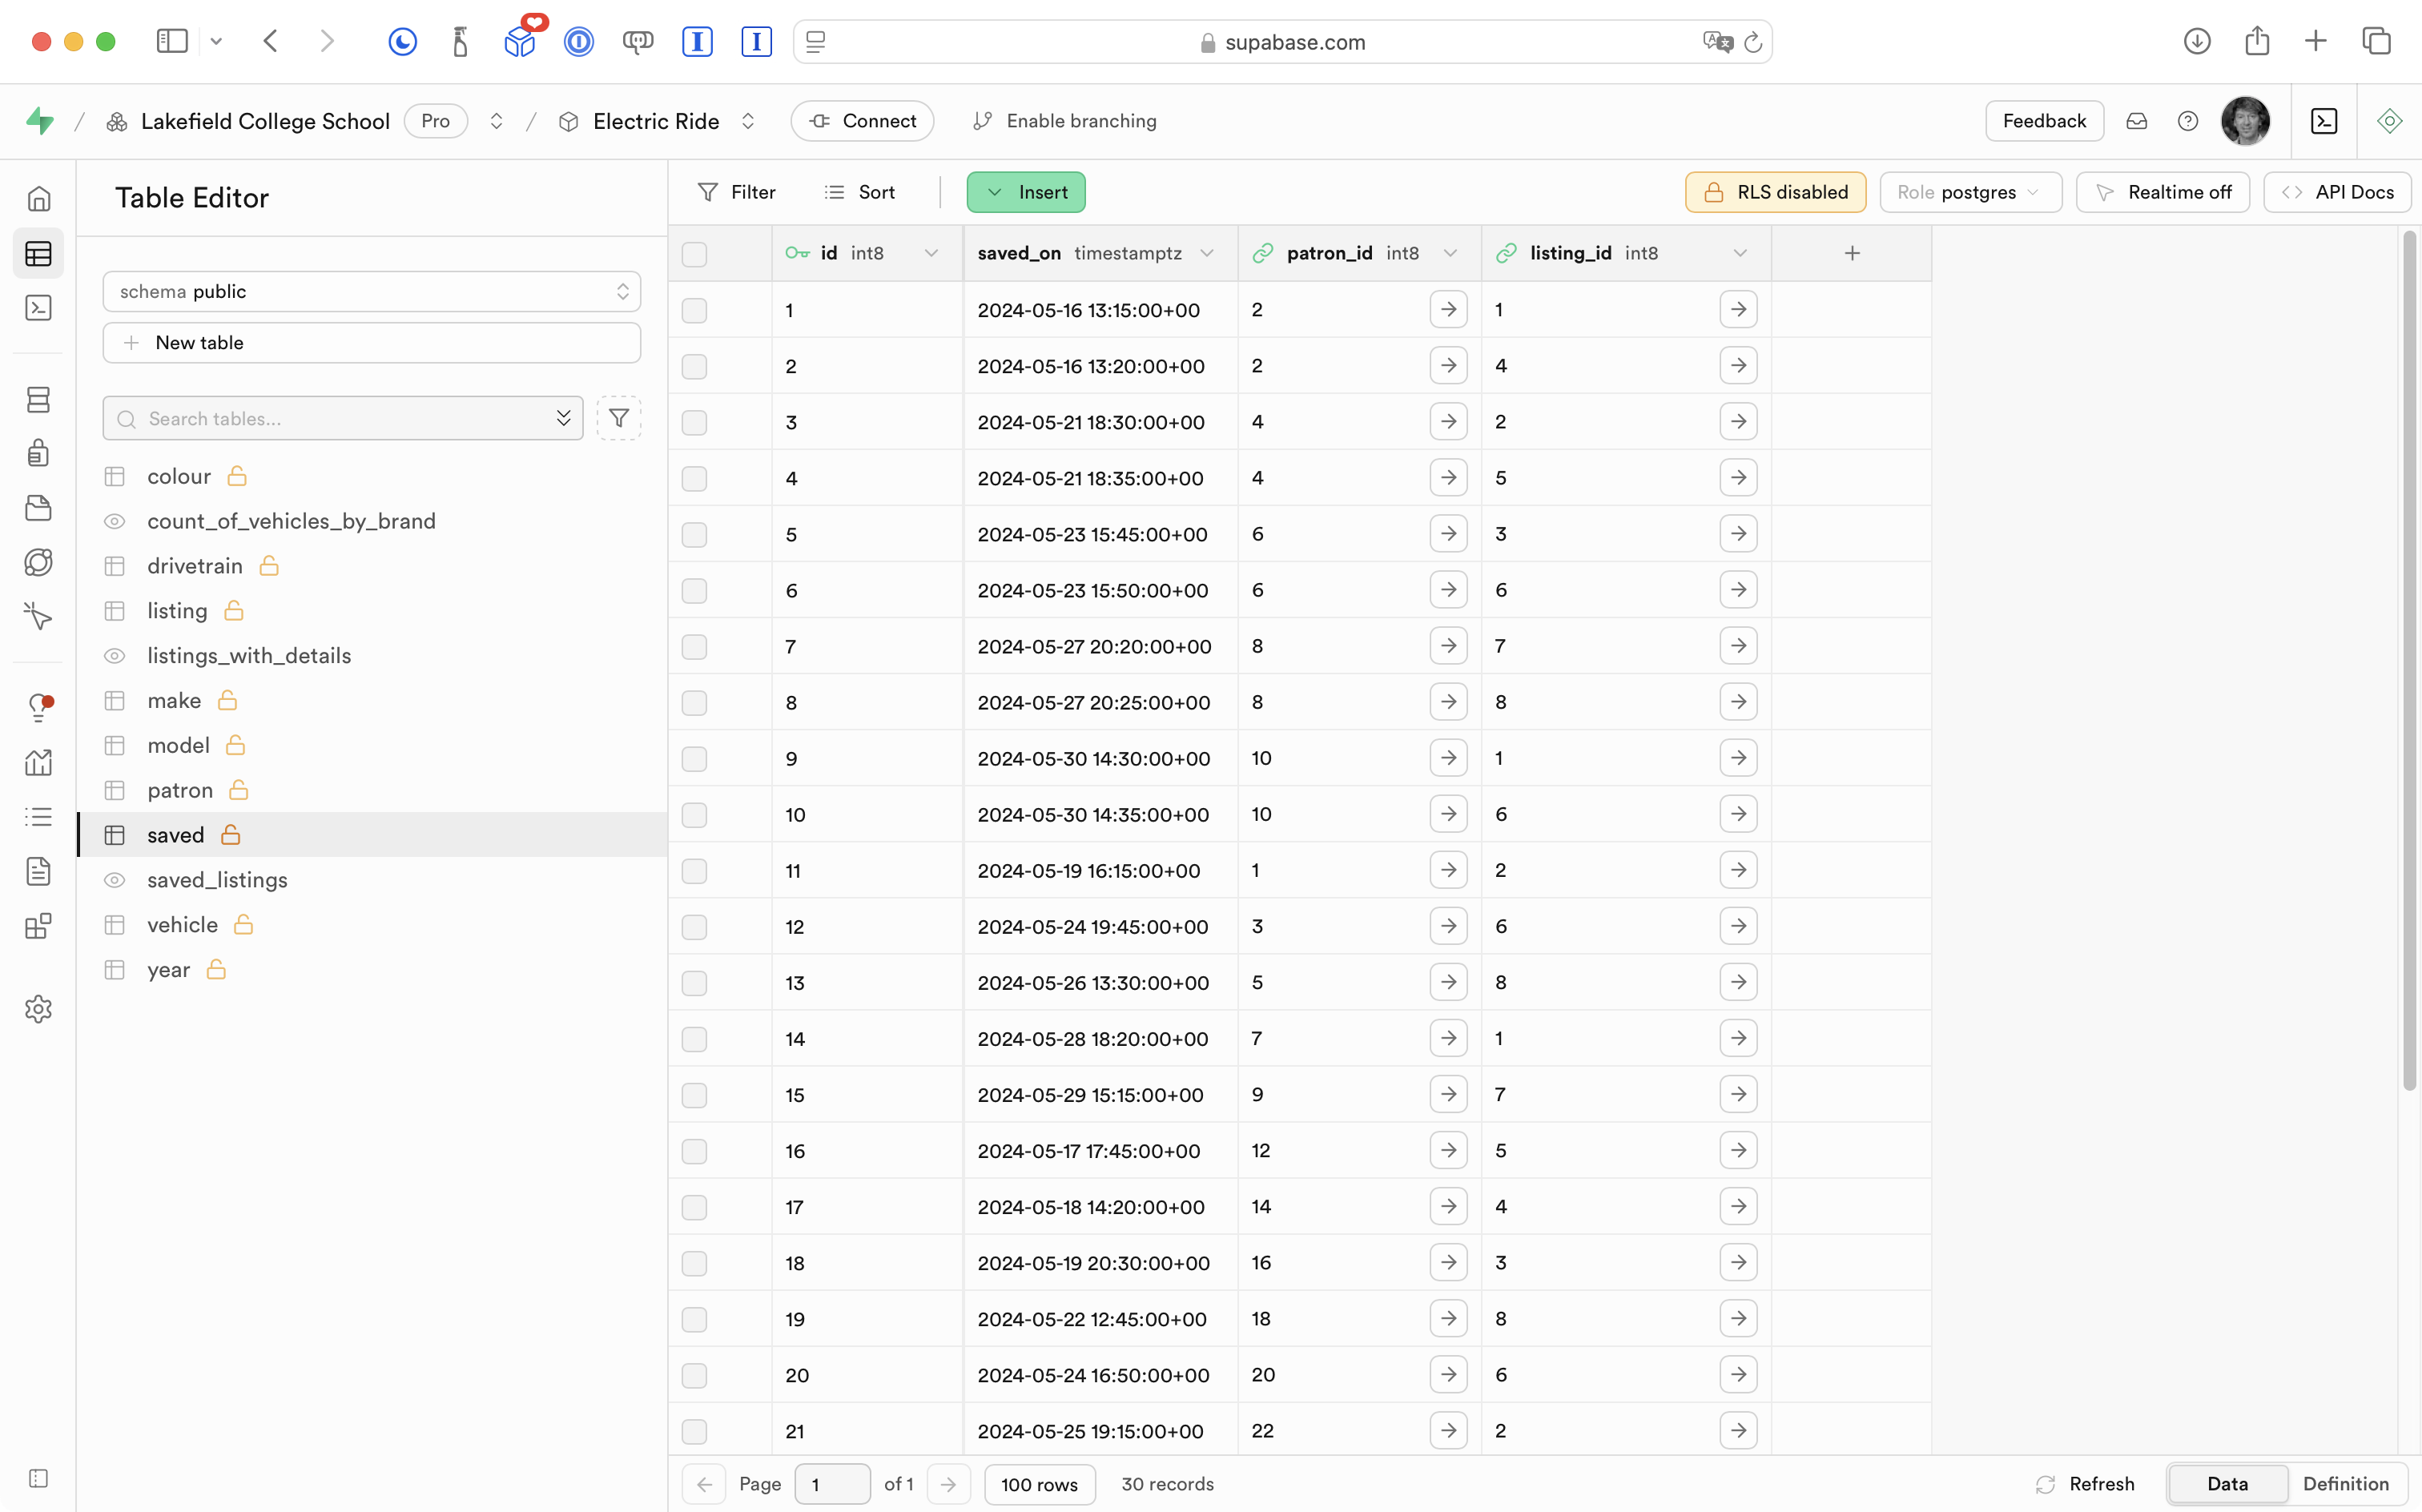Open the help question mark icon
This screenshot has height=1512, width=2422.
[2187, 121]
